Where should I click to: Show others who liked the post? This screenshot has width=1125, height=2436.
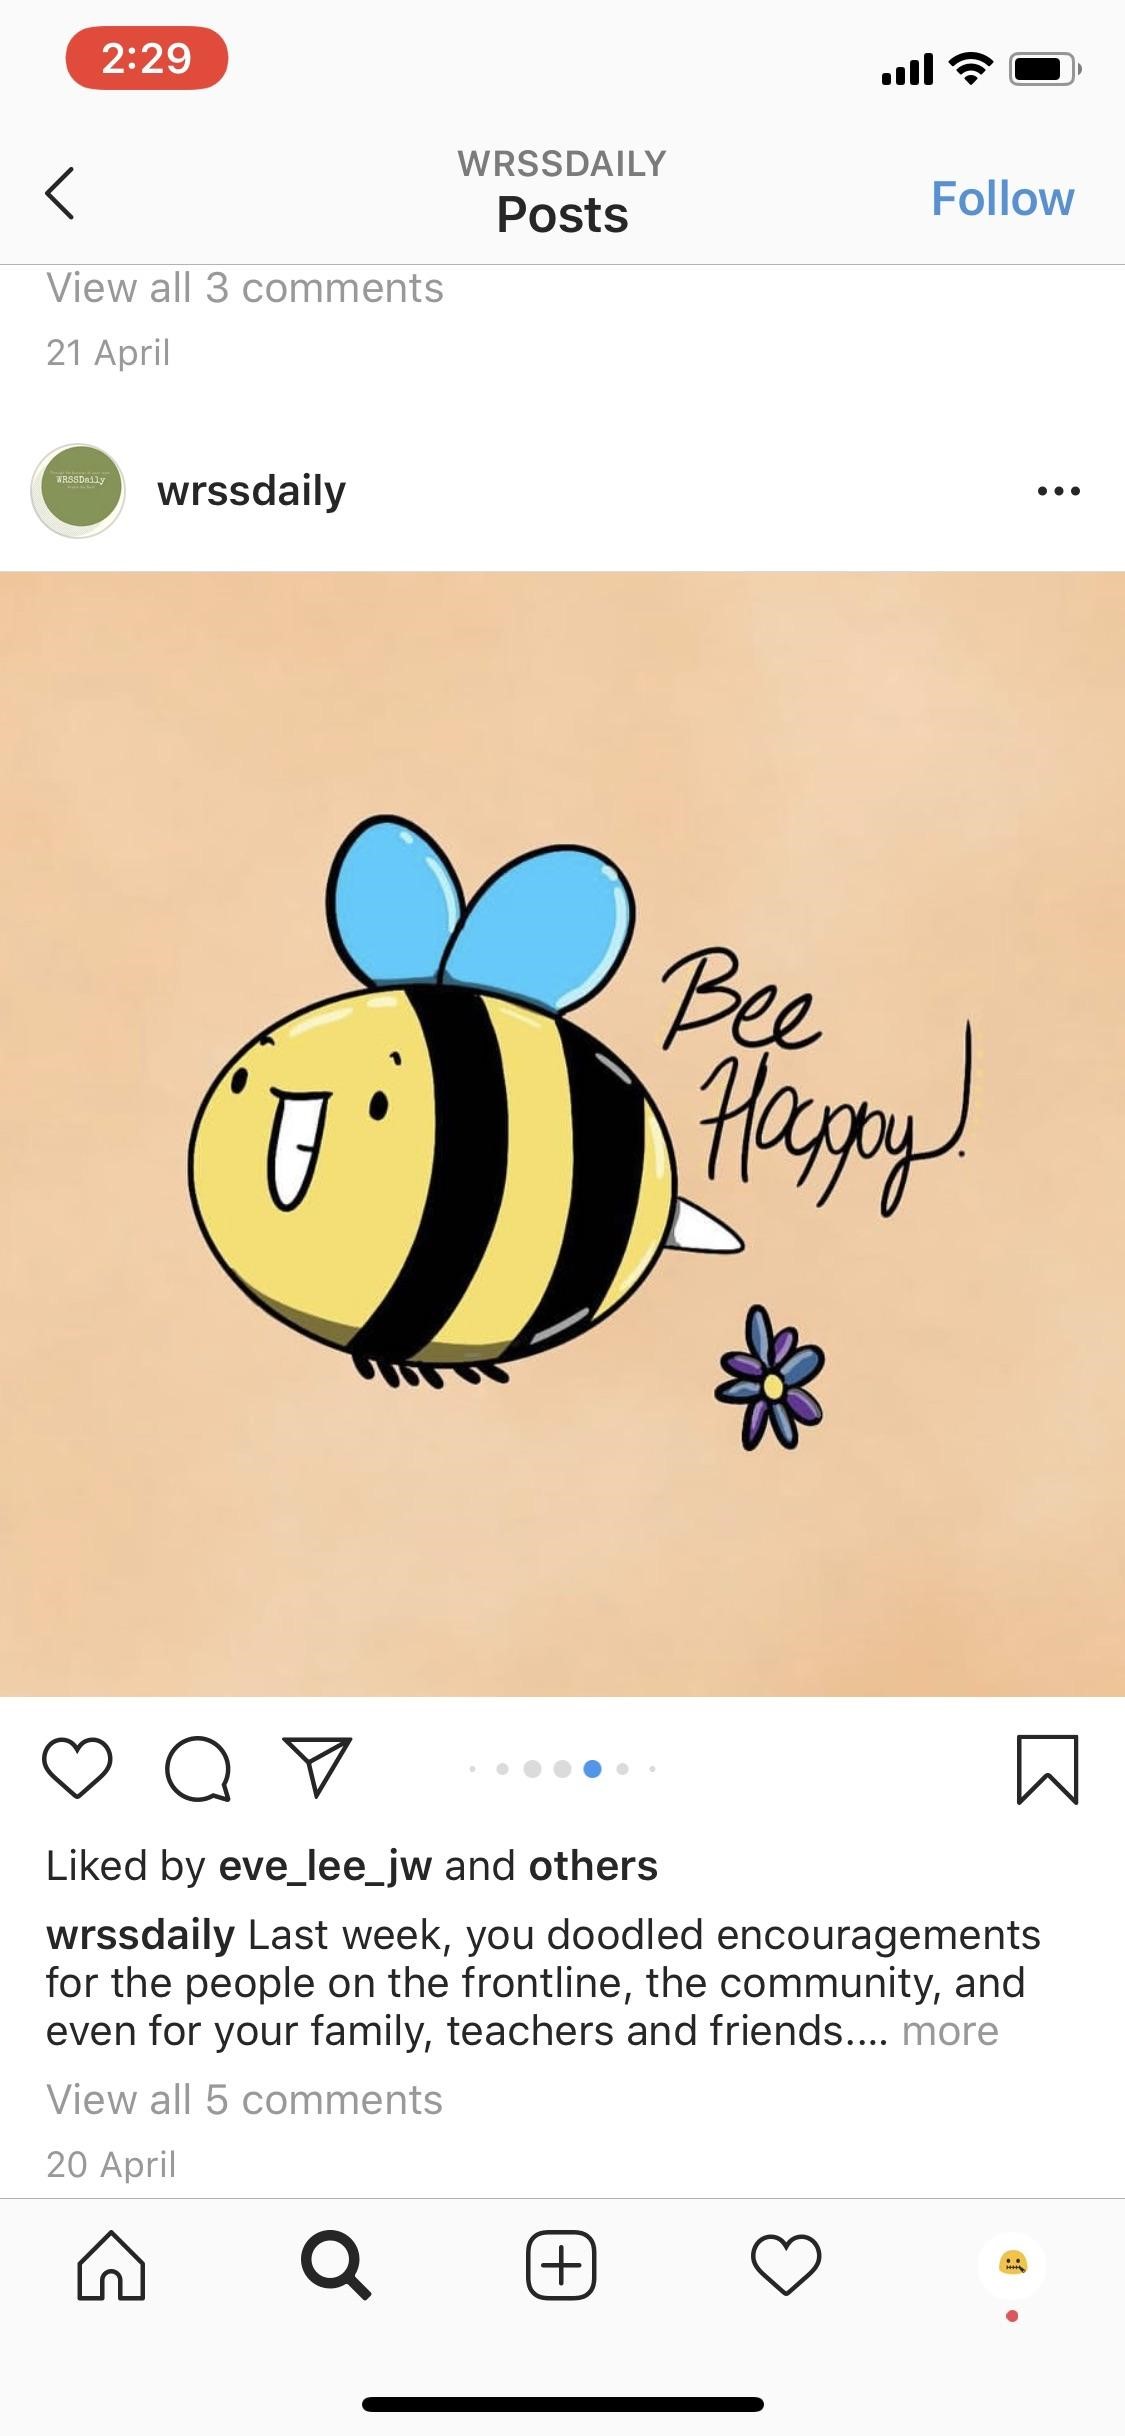[593, 1866]
